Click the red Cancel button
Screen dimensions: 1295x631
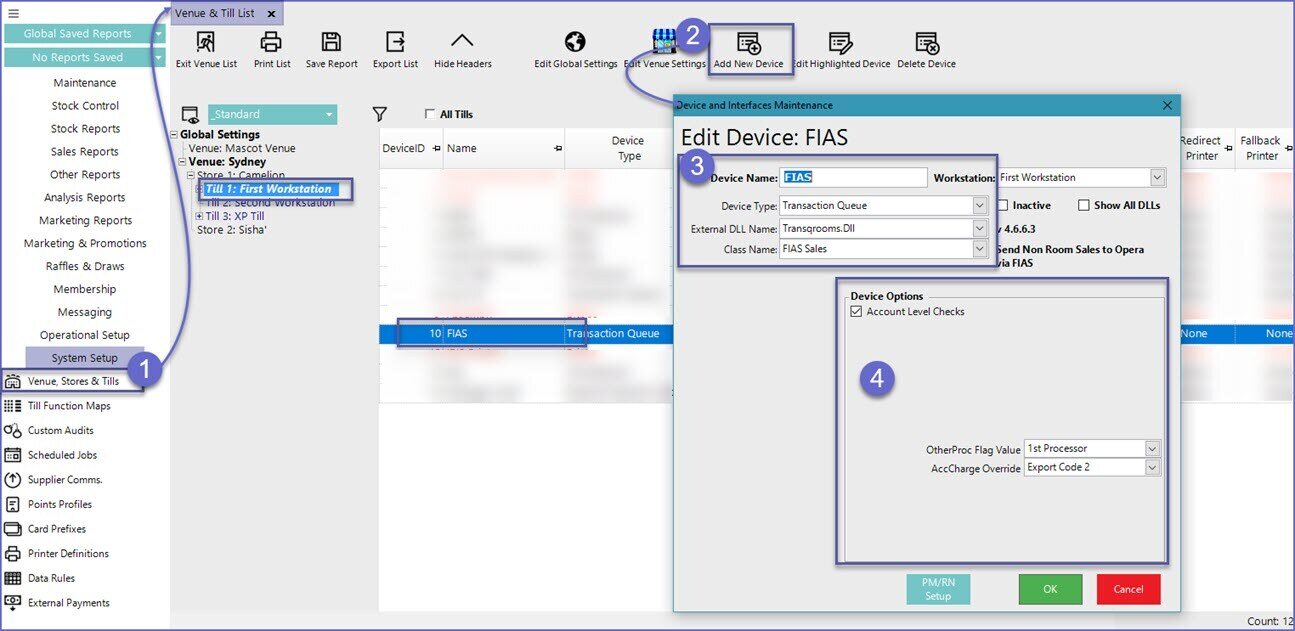(x=1128, y=589)
